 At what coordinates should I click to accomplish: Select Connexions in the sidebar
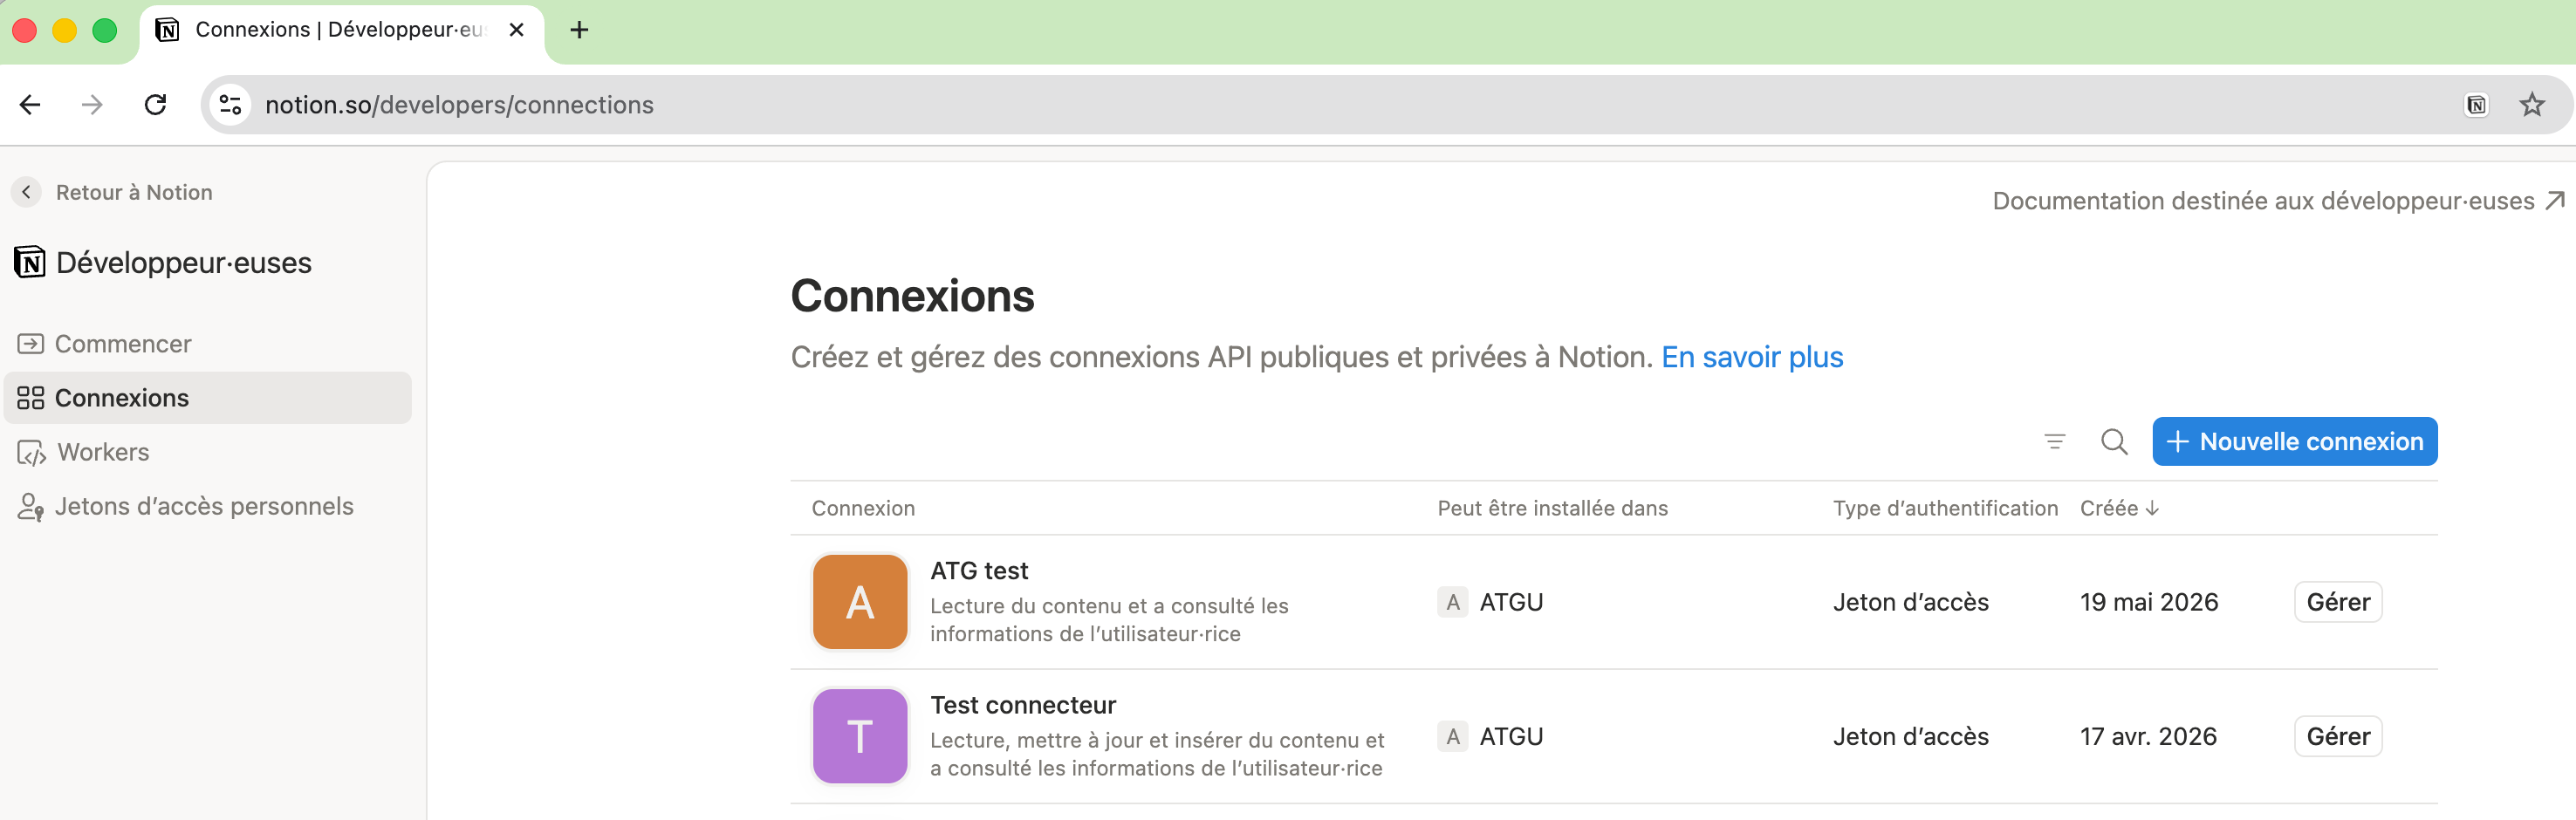click(208, 398)
